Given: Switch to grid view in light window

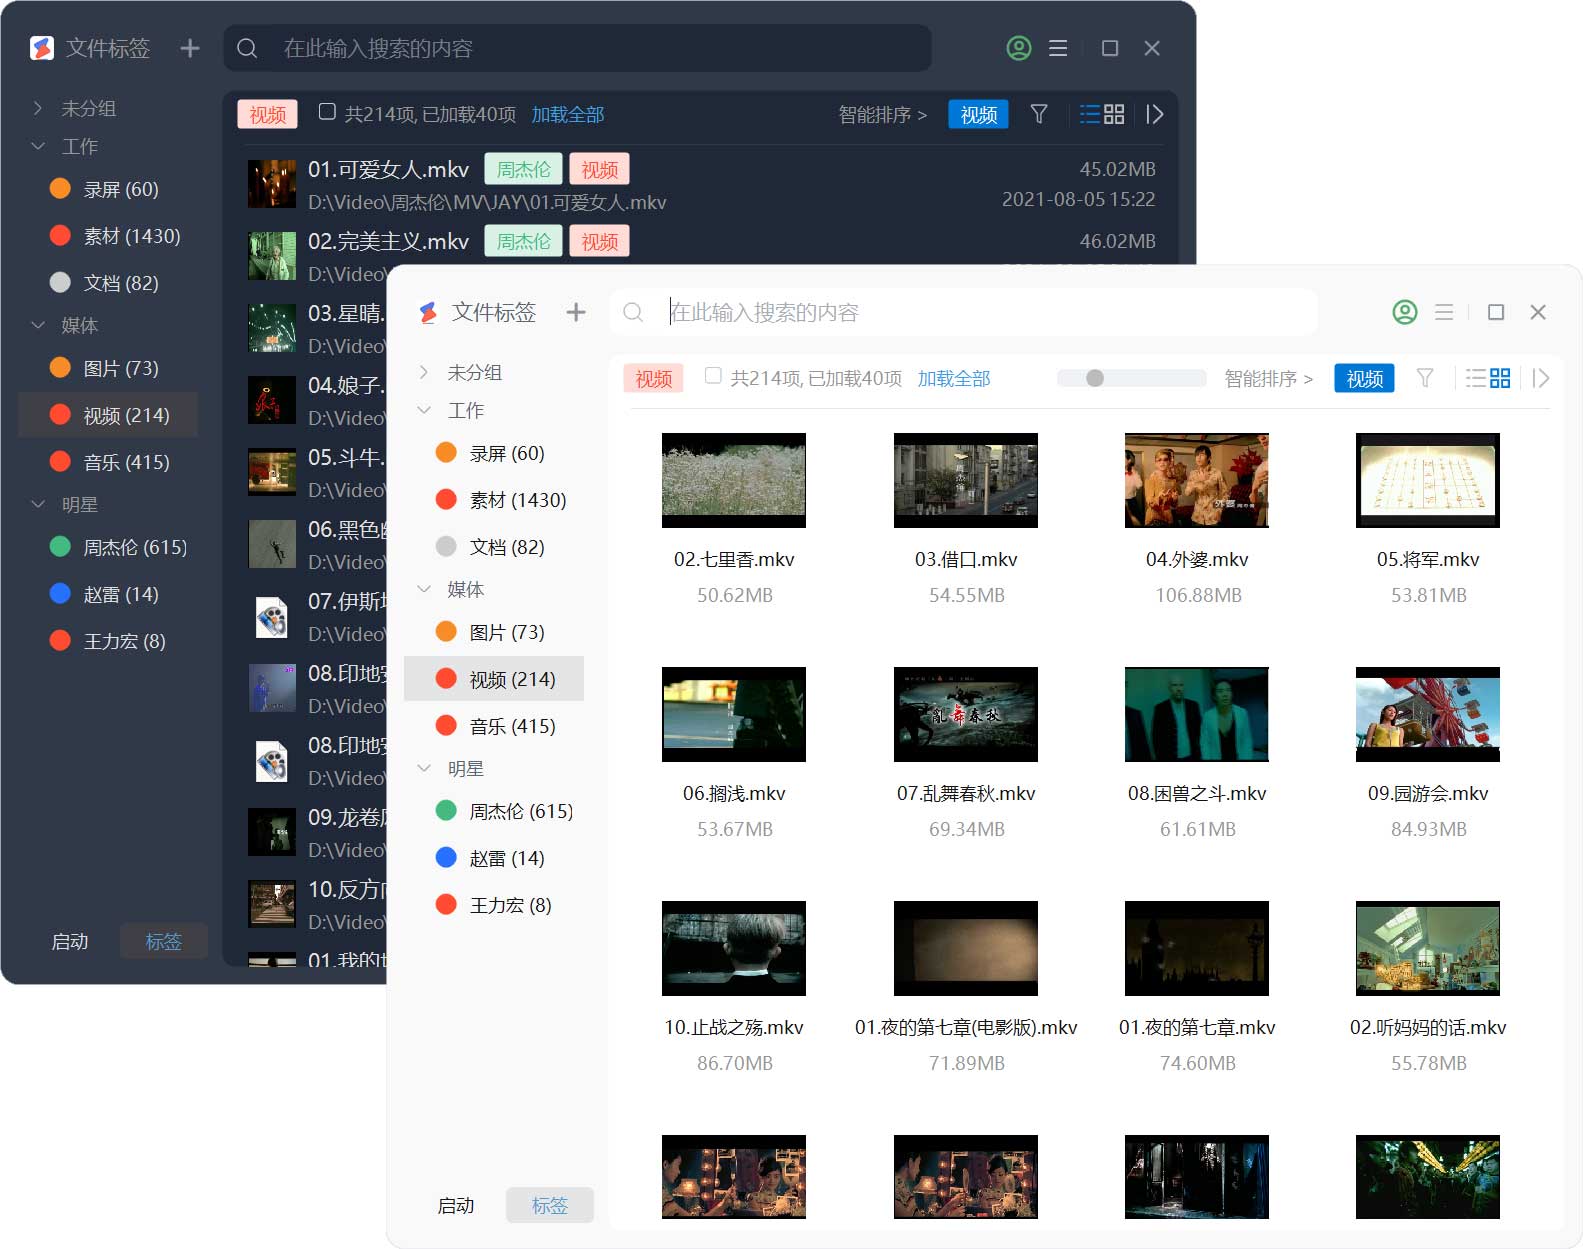Looking at the screenshot, I should click(1500, 378).
